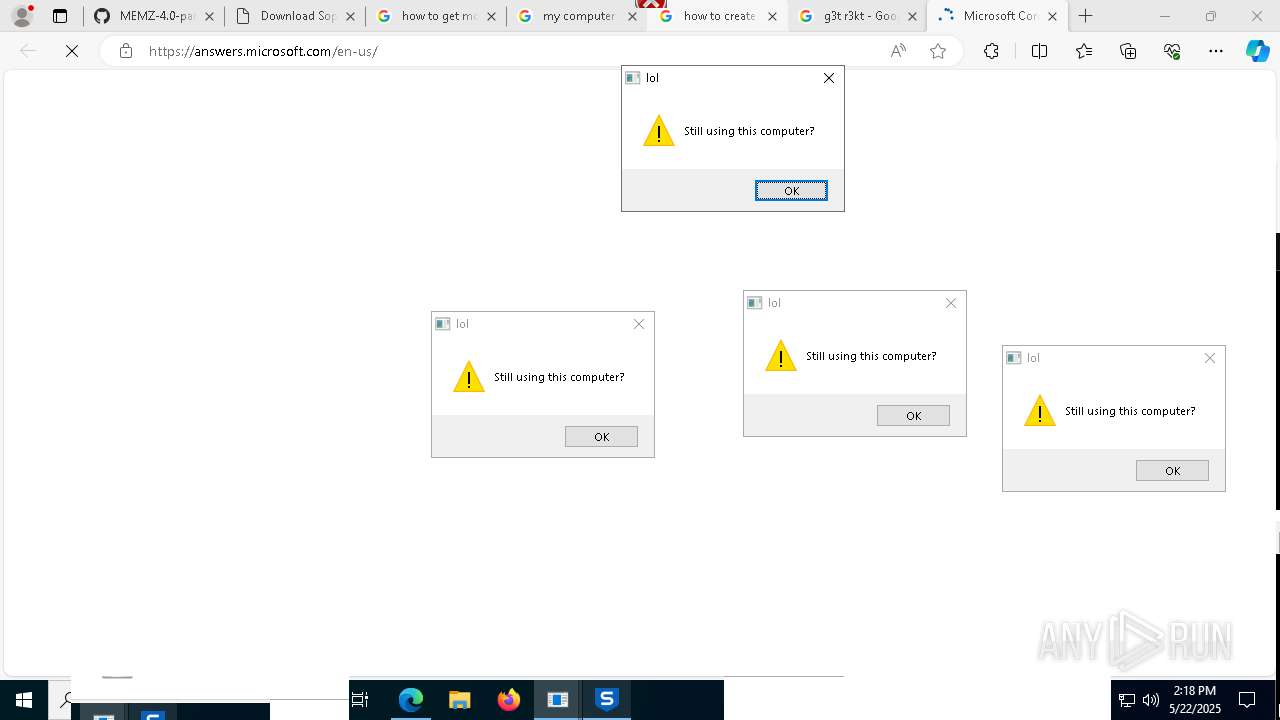Open Task View on the taskbar
The height and width of the screenshot is (720, 1280).
click(x=360, y=700)
